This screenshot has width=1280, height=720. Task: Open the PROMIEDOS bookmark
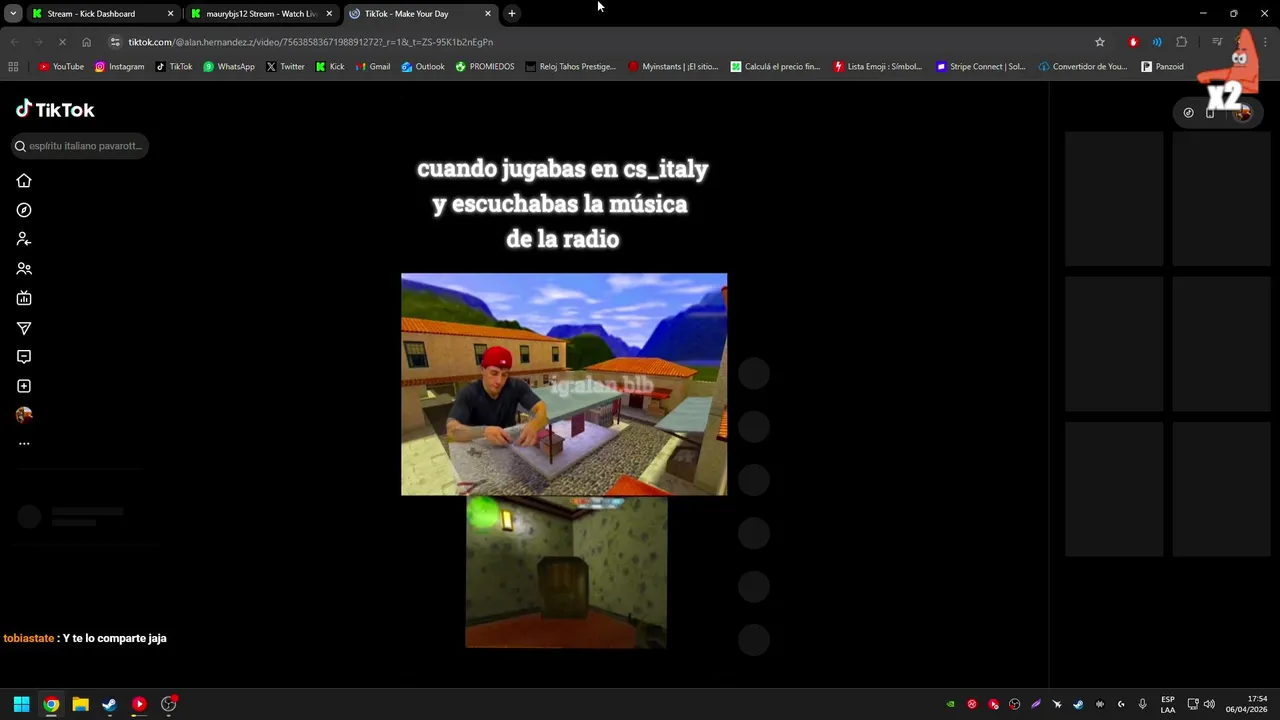coord(485,67)
